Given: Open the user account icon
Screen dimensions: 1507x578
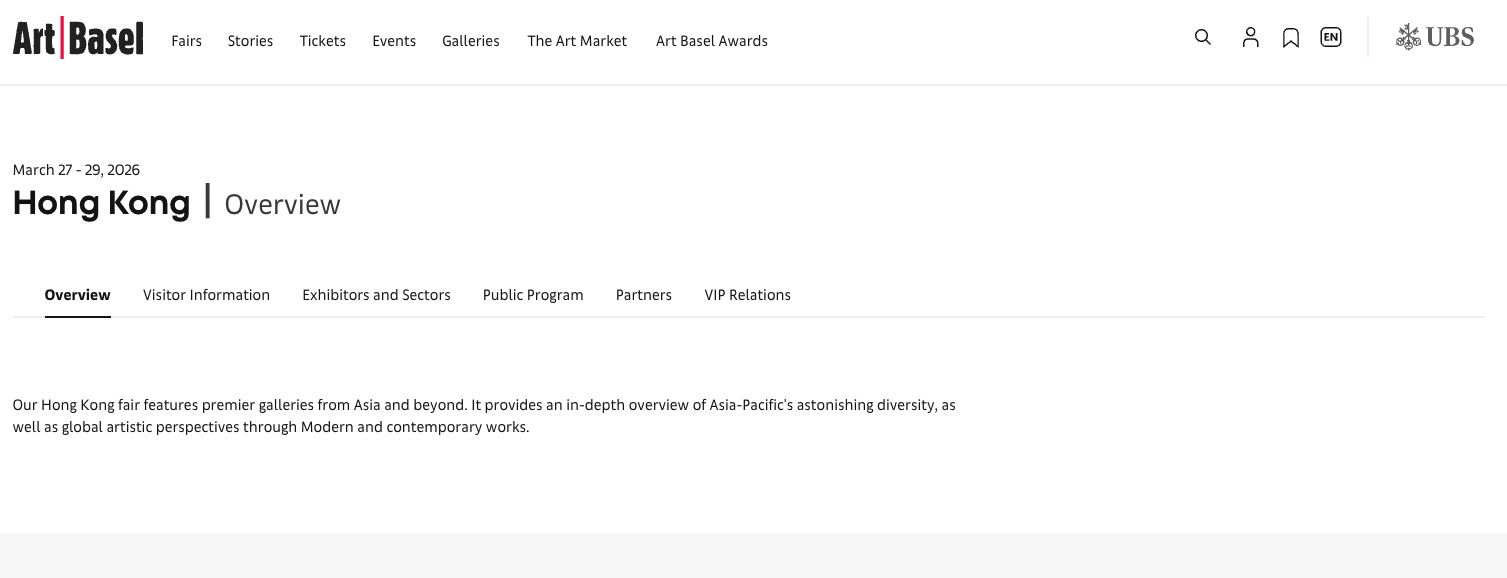Looking at the screenshot, I should (1250, 38).
